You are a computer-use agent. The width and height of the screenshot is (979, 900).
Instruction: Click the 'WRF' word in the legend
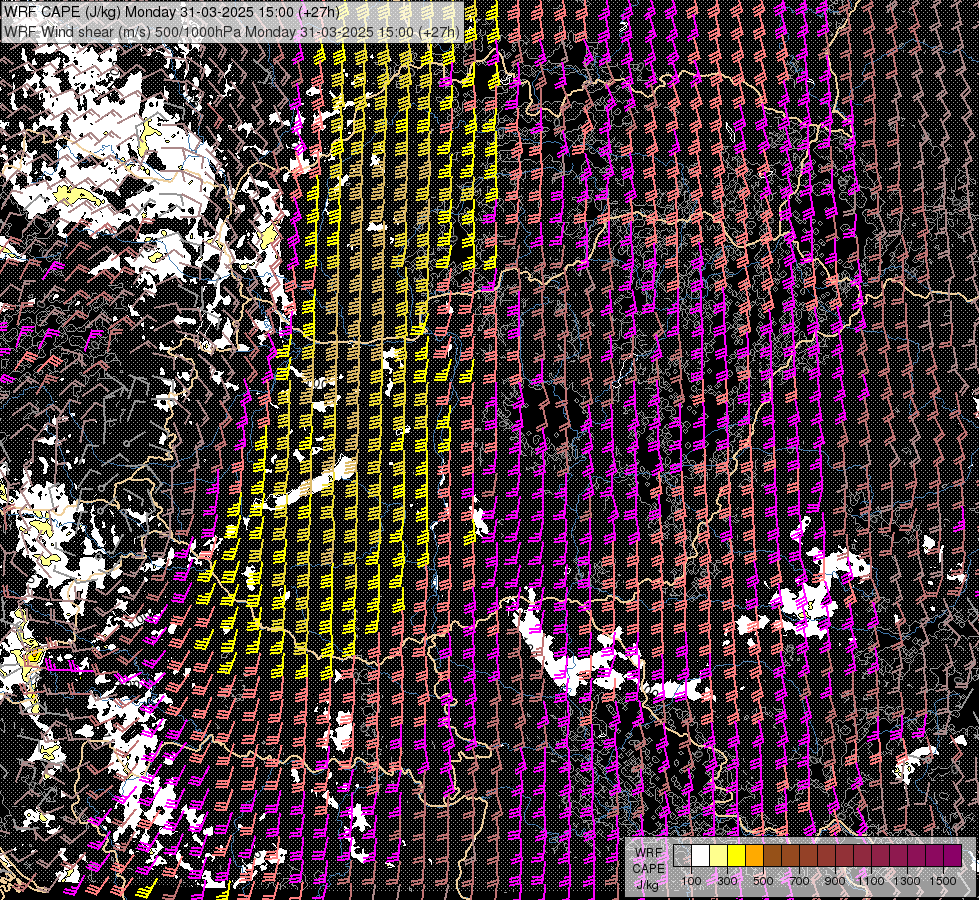coord(649,853)
